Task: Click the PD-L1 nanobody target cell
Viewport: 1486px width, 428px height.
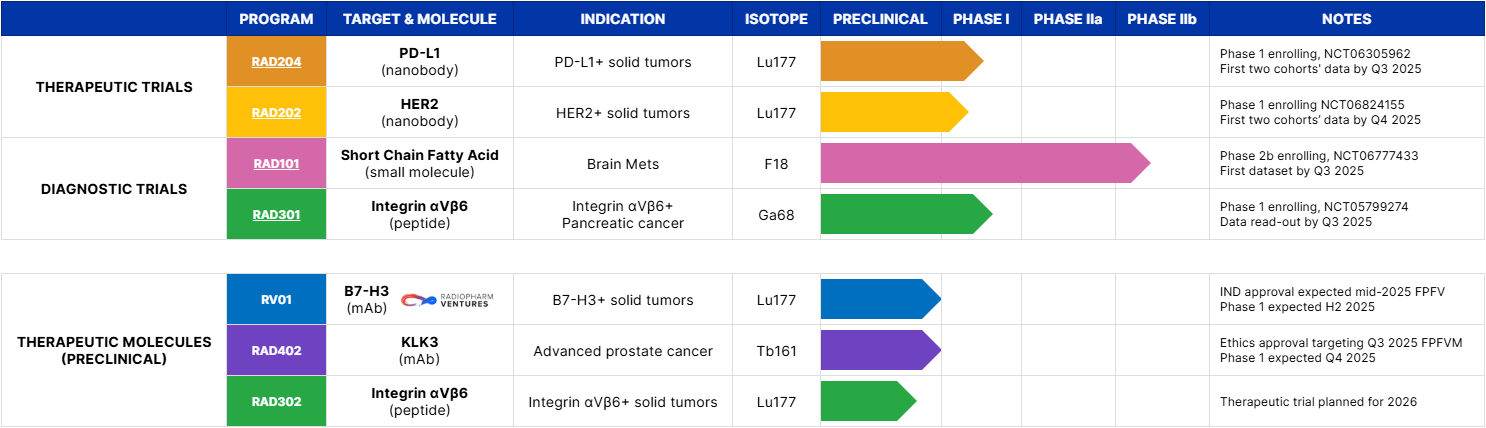Action: 419,62
